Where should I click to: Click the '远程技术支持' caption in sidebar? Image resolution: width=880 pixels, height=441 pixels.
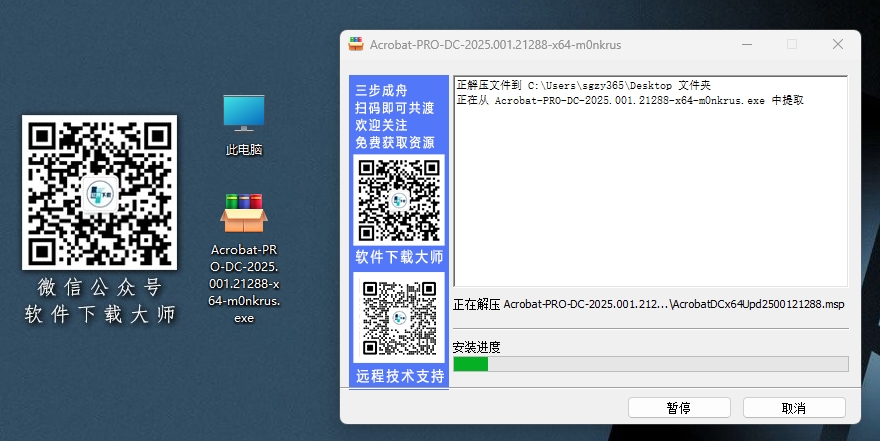400,376
